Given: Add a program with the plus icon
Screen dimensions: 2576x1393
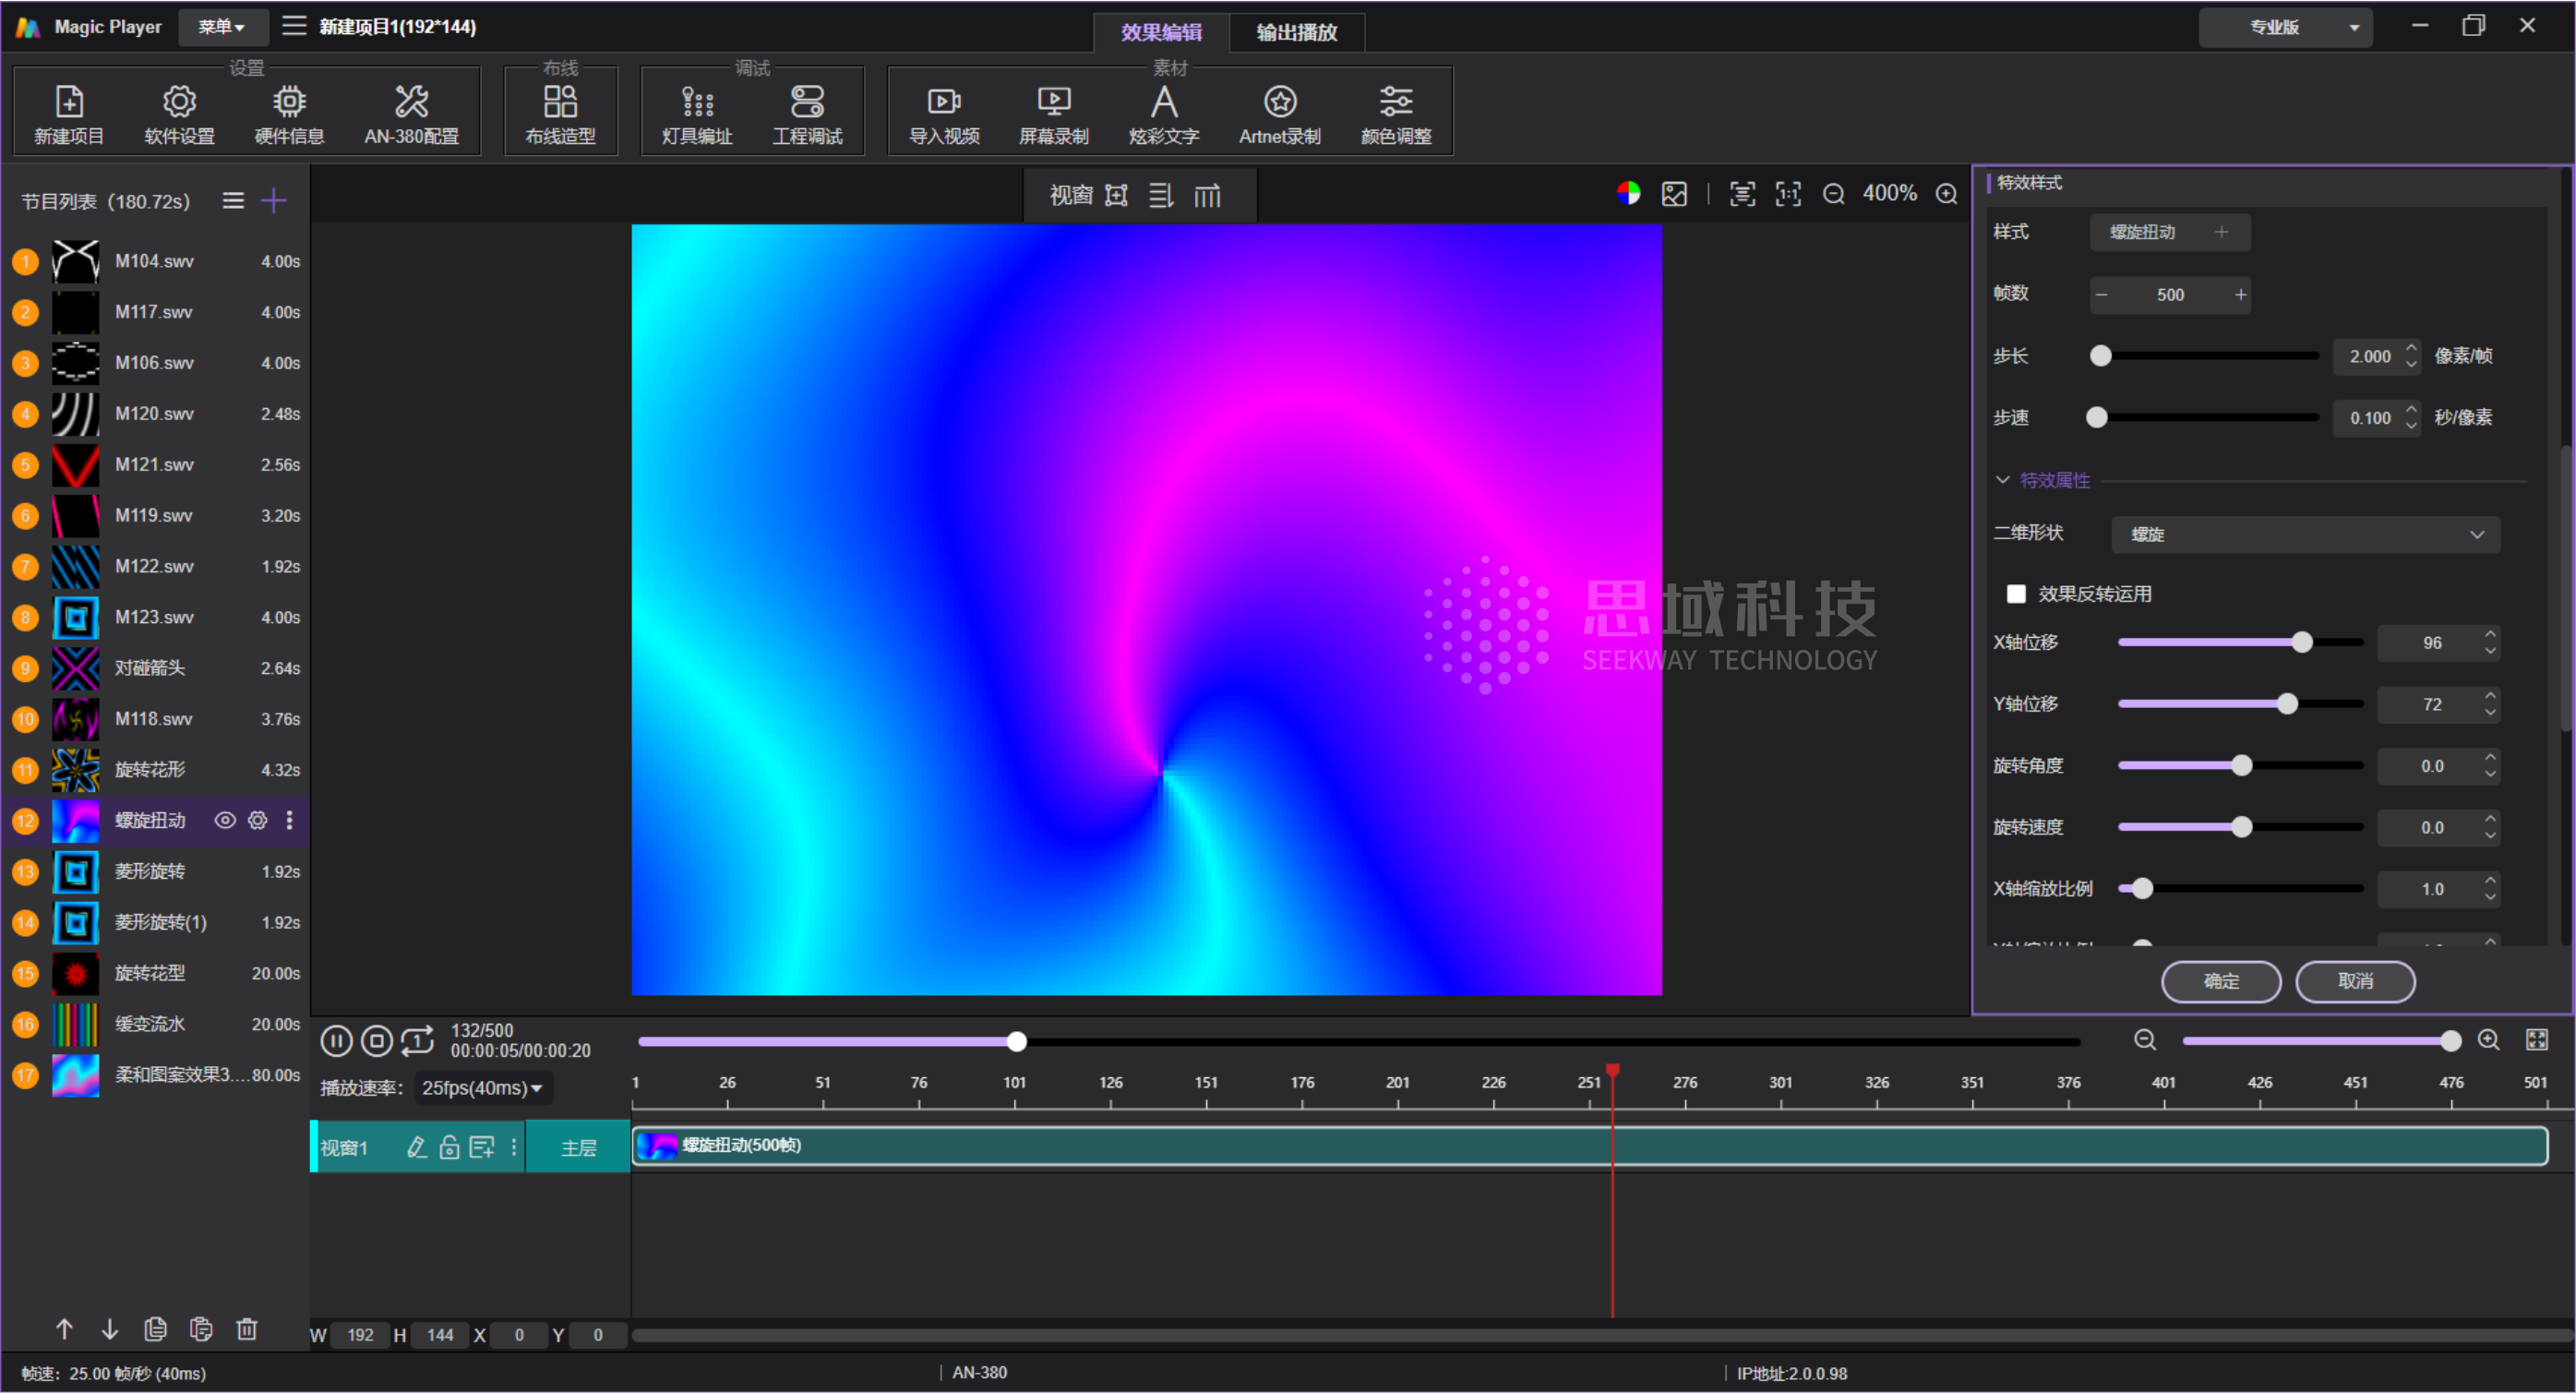Looking at the screenshot, I should pos(273,201).
